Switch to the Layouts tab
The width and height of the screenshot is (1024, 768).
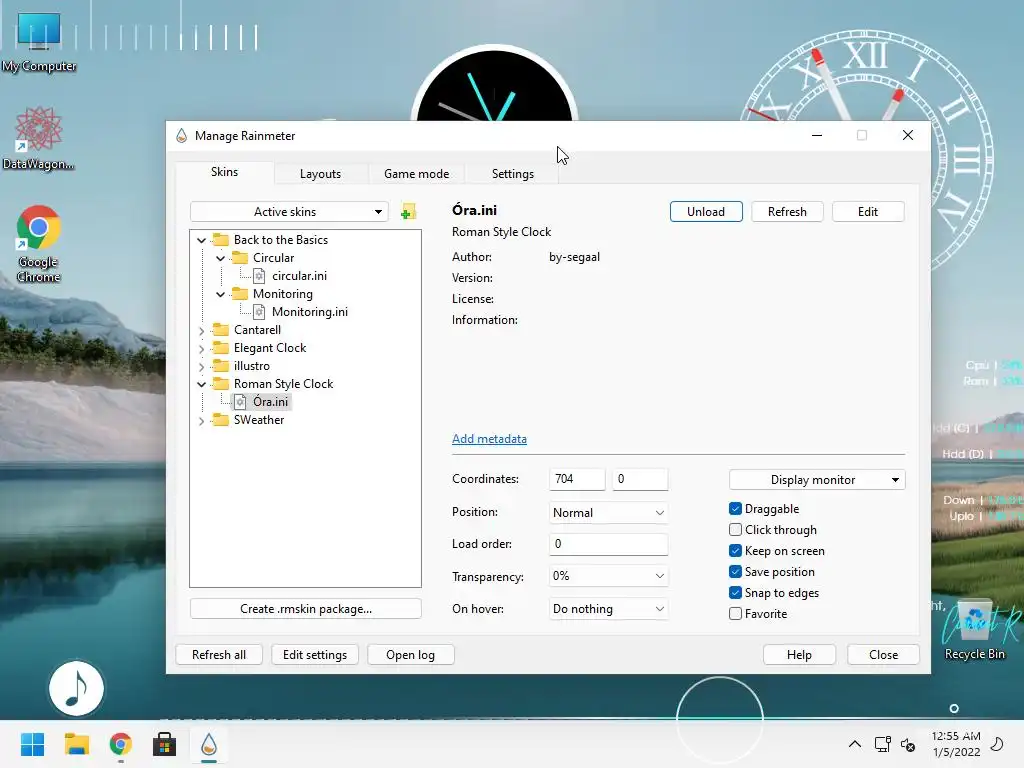tap(320, 174)
